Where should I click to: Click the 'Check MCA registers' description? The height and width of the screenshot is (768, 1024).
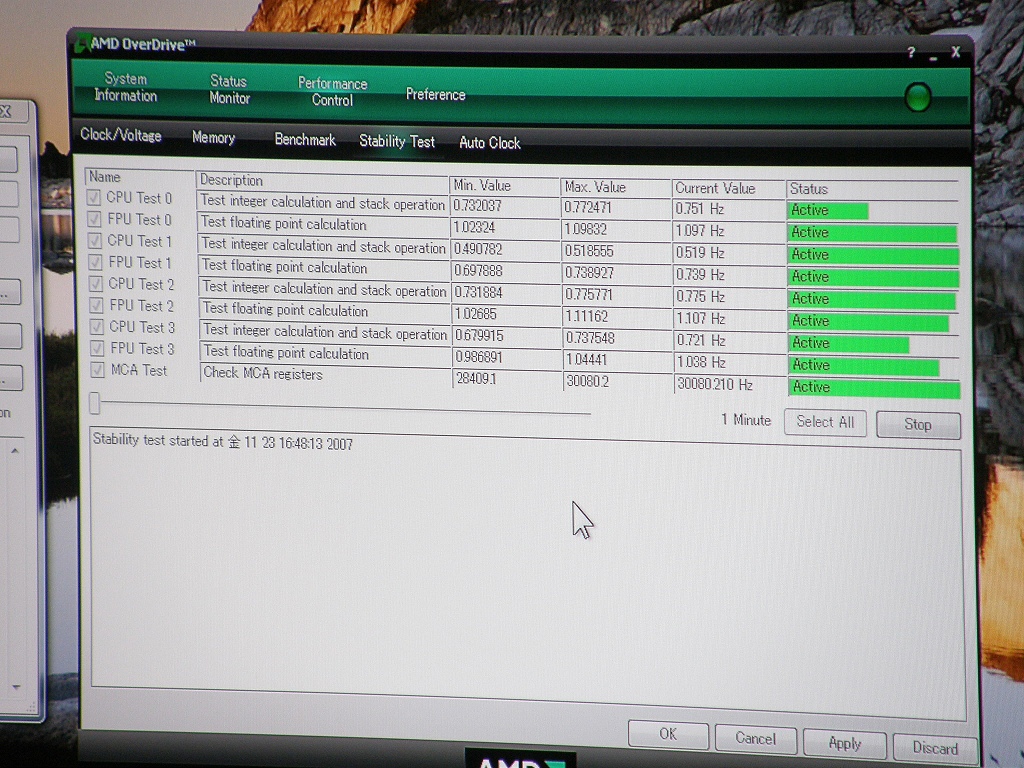tap(263, 374)
